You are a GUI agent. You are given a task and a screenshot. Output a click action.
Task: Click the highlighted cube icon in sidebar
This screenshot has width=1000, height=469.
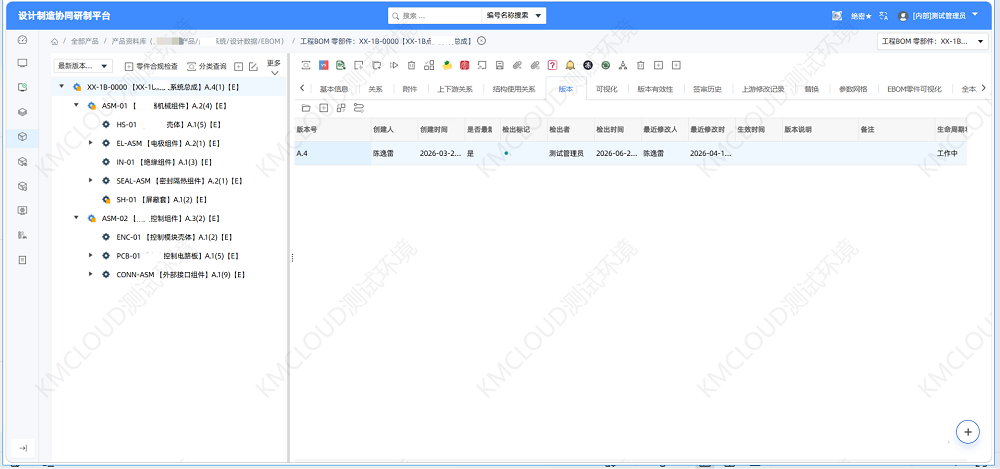pos(22,137)
